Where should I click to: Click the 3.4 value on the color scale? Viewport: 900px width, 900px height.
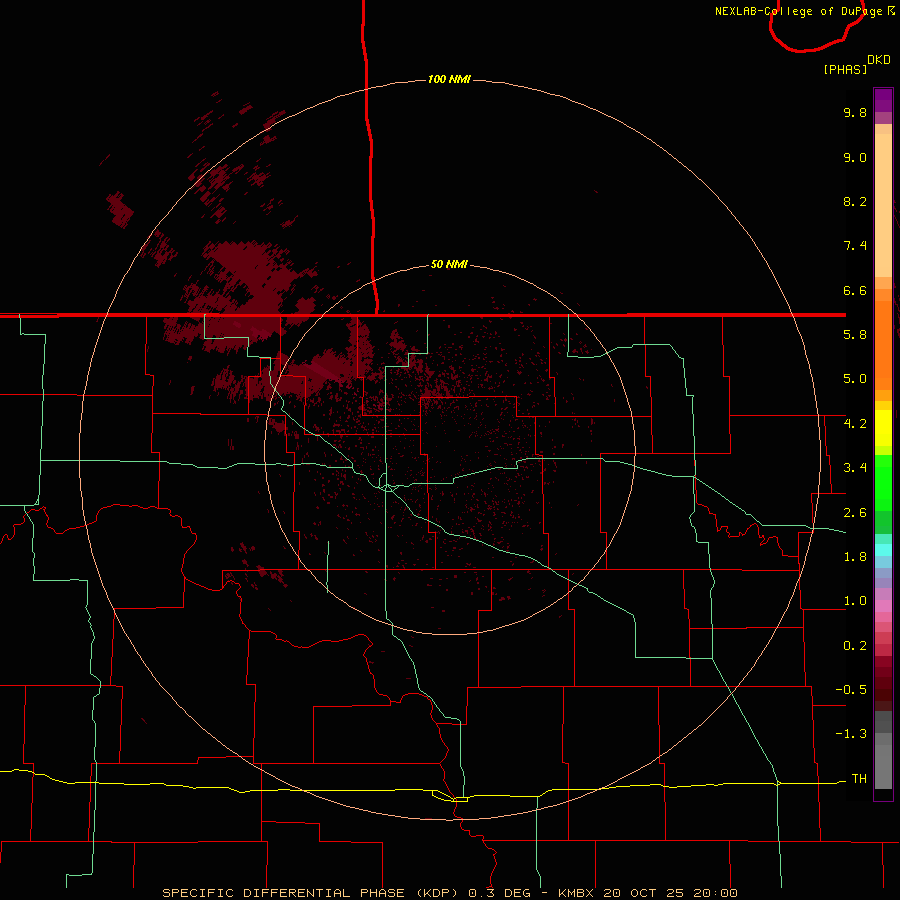pos(855,468)
